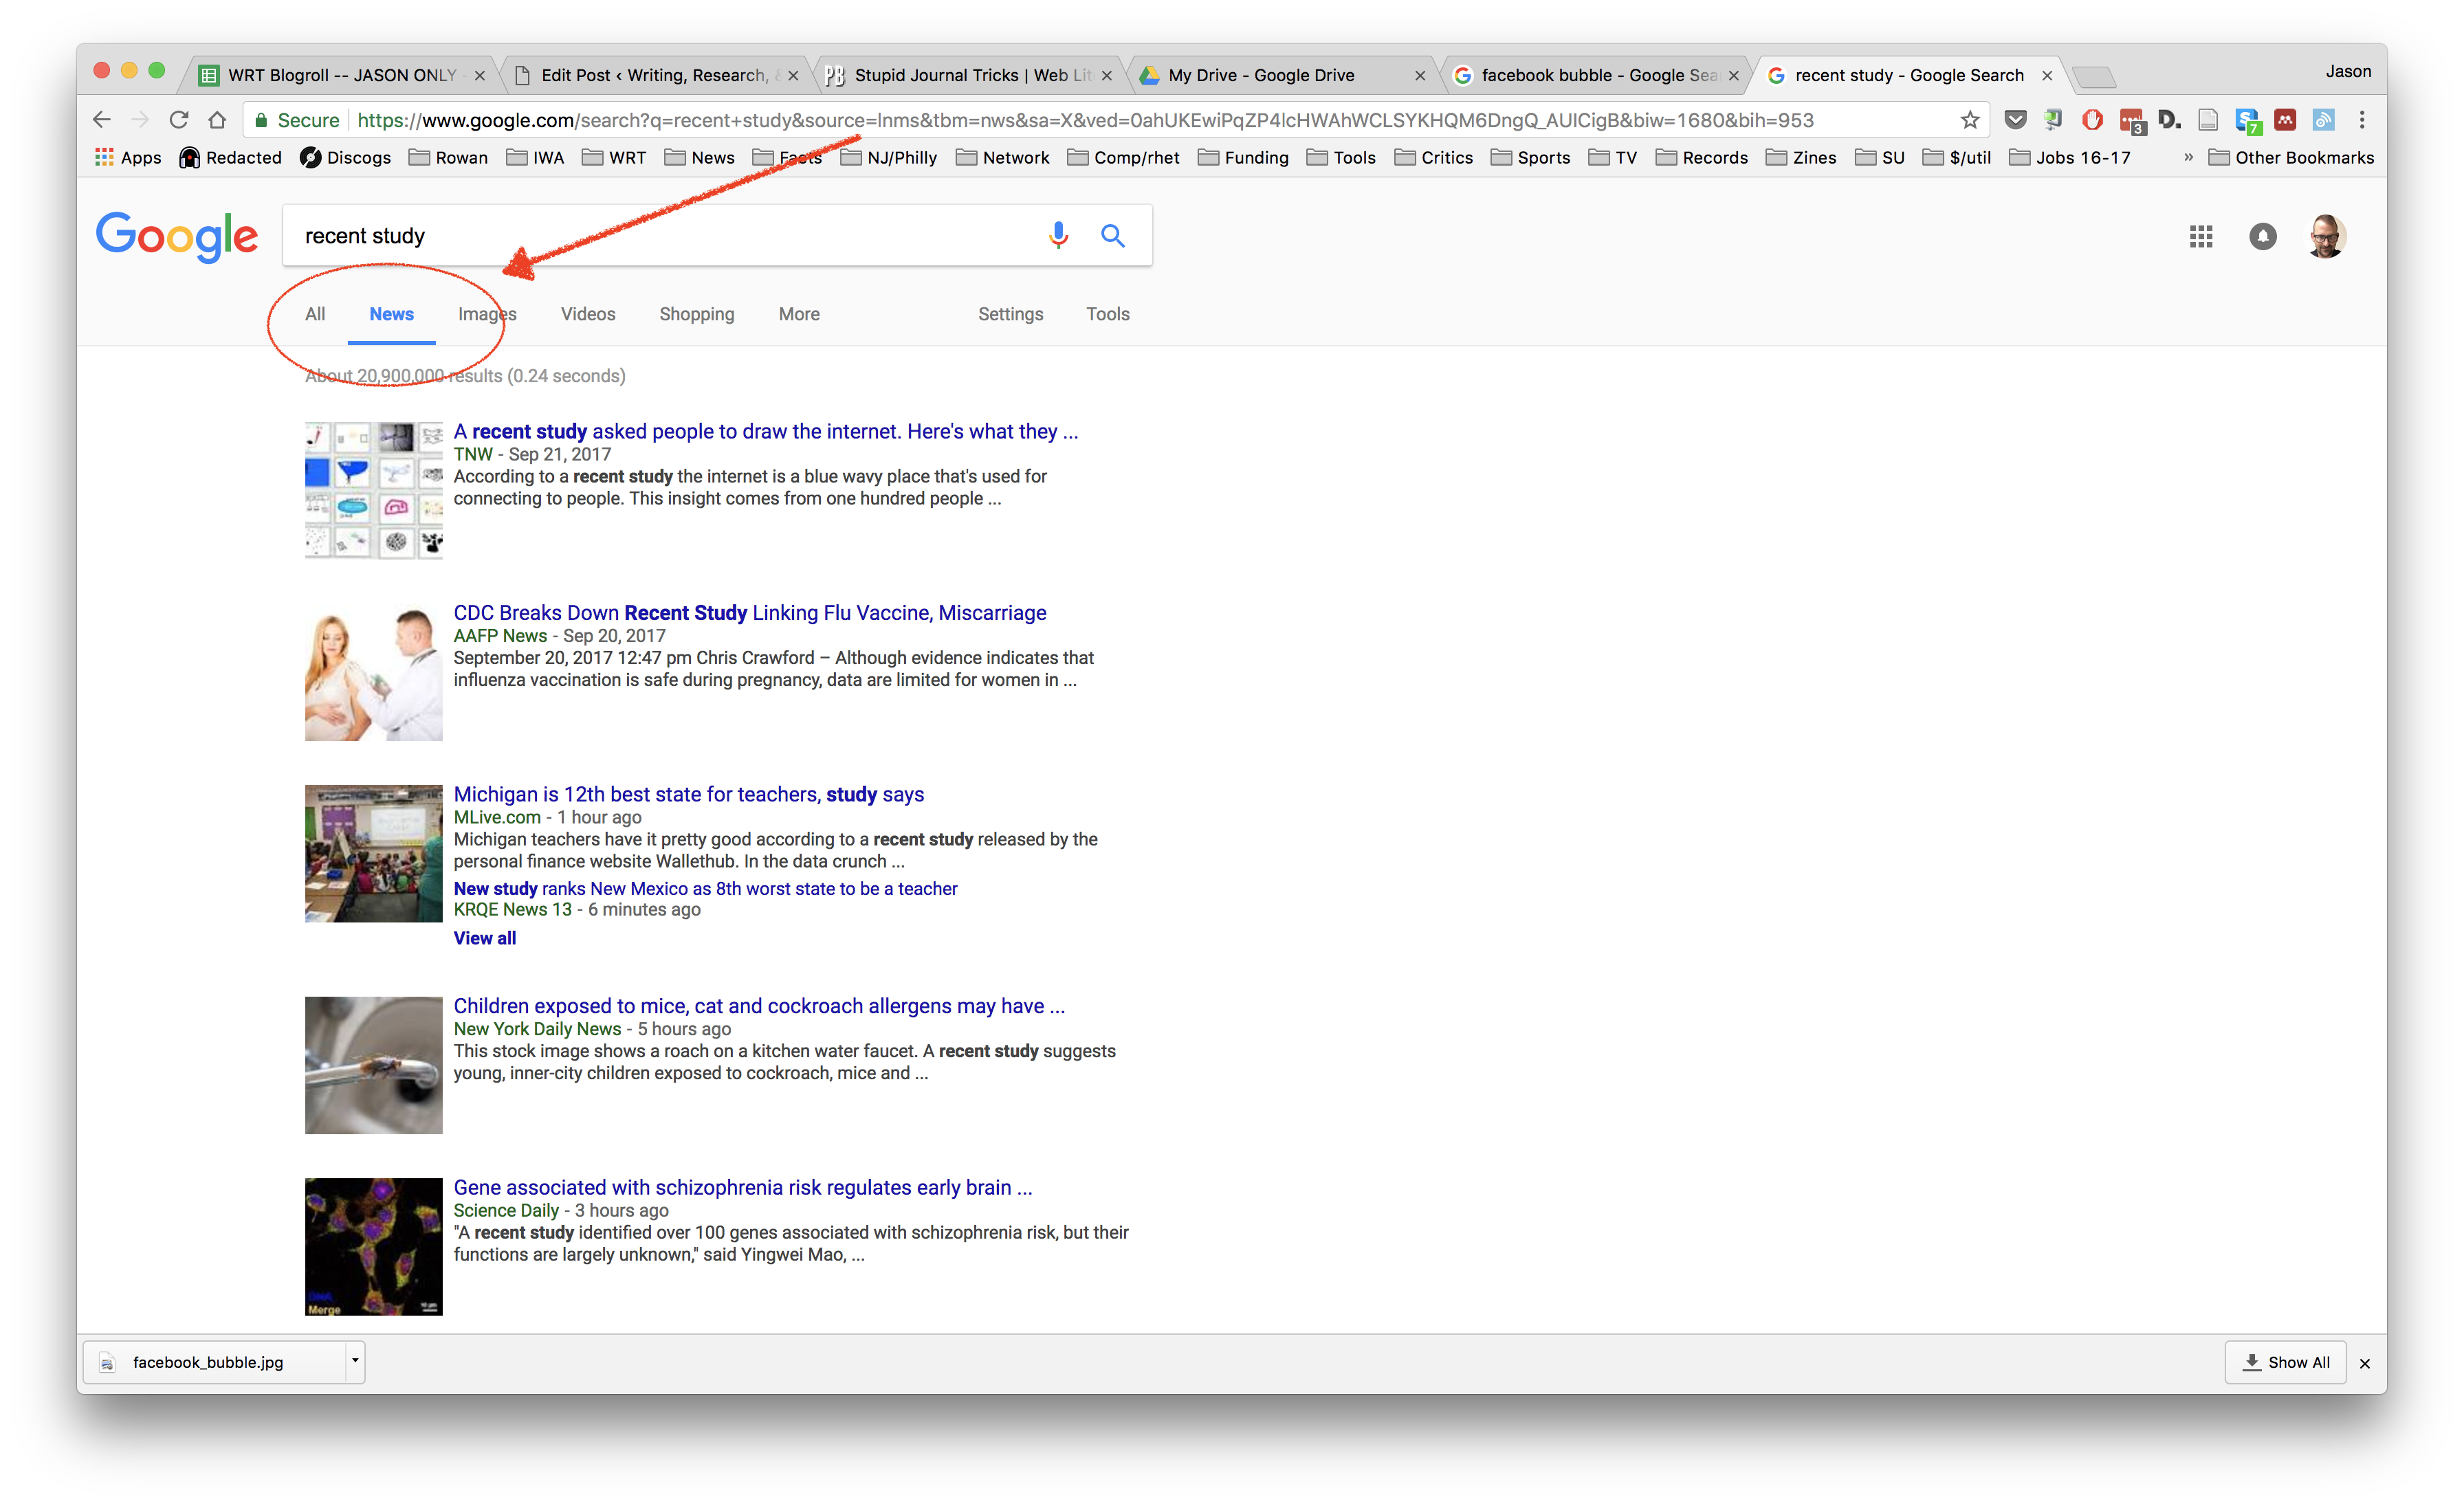Show overflow bookmarks with the chevron
2464x1504 pixels.
(2188, 158)
